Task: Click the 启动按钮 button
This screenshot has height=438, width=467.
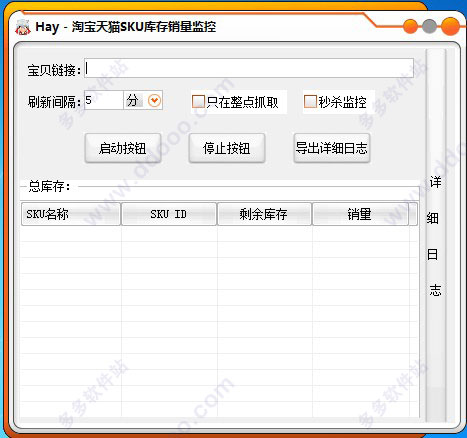Action: click(x=123, y=148)
